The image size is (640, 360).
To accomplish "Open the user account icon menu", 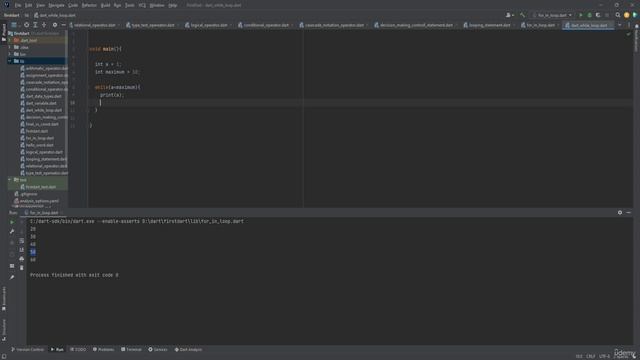I will tap(509, 15).
